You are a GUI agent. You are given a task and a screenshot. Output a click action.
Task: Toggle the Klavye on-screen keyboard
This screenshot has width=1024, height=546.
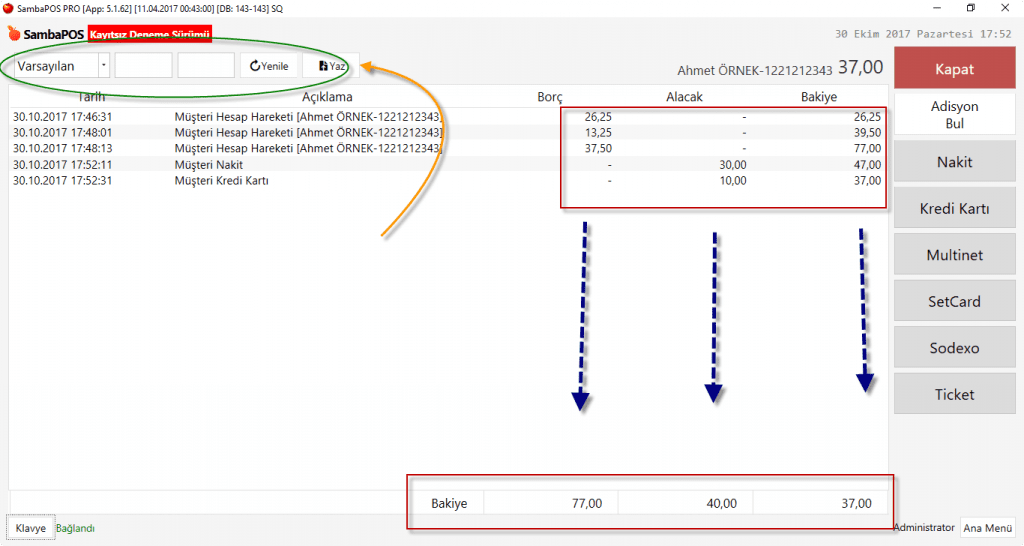click(x=30, y=528)
